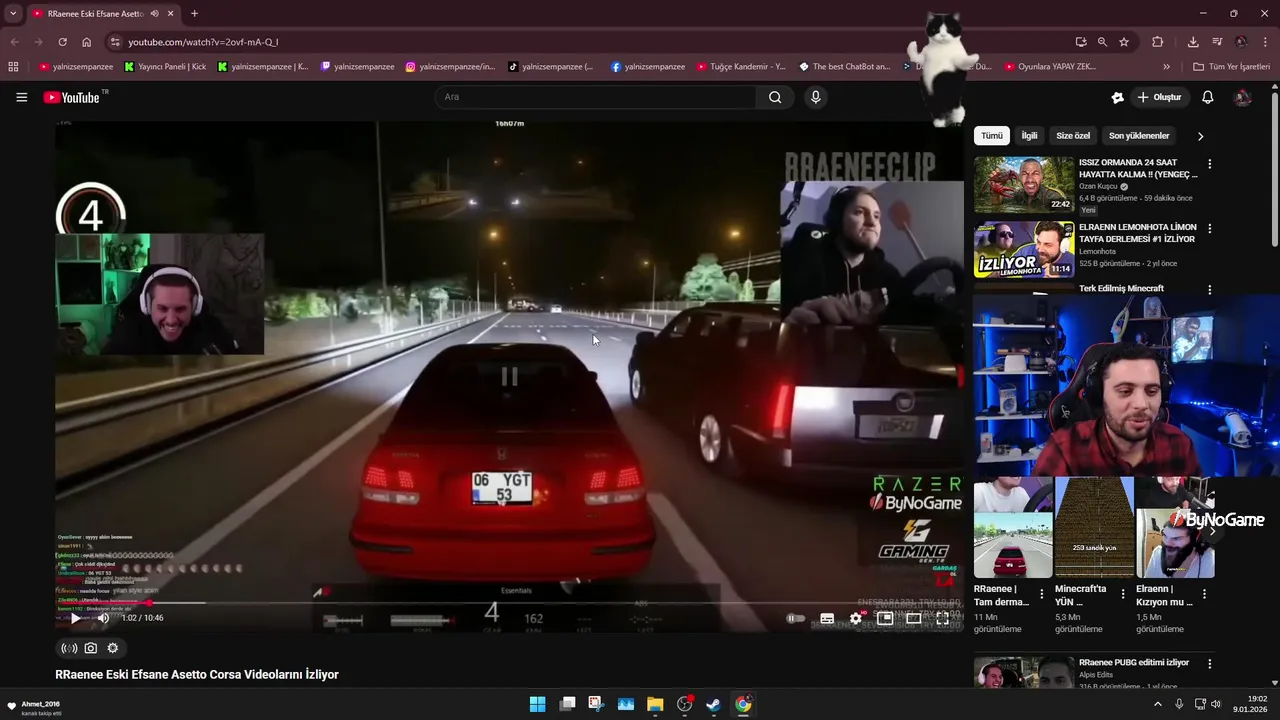Click the search input field Ara

click(x=596, y=97)
